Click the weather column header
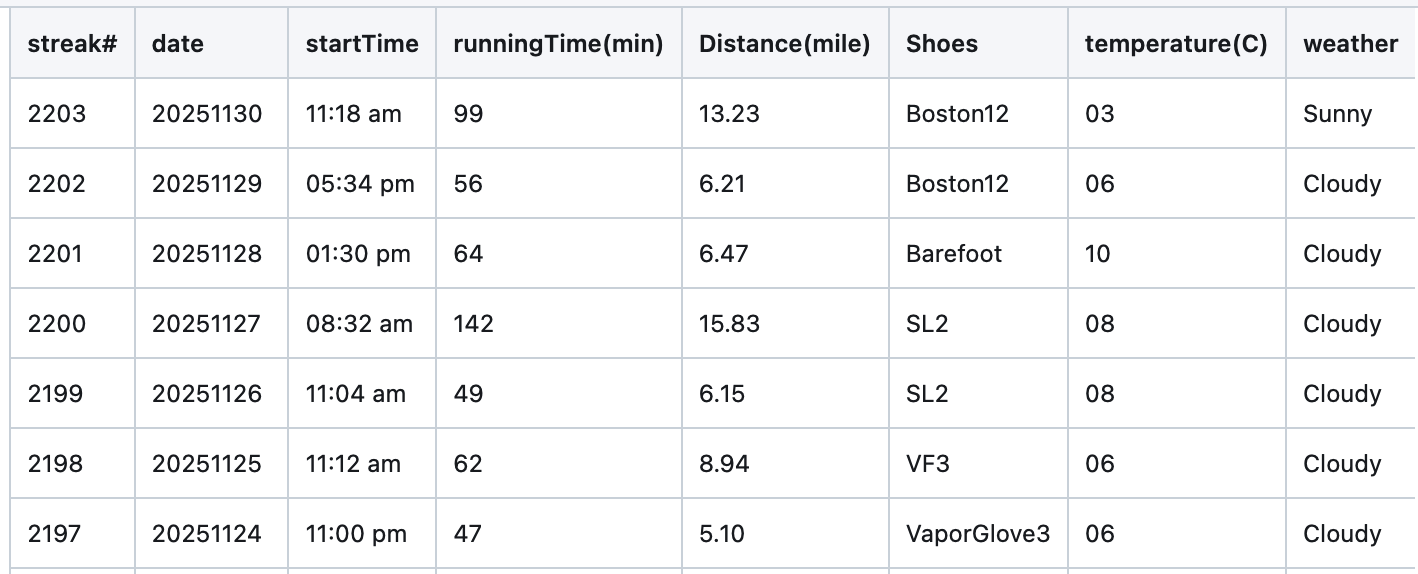 click(1350, 44)
